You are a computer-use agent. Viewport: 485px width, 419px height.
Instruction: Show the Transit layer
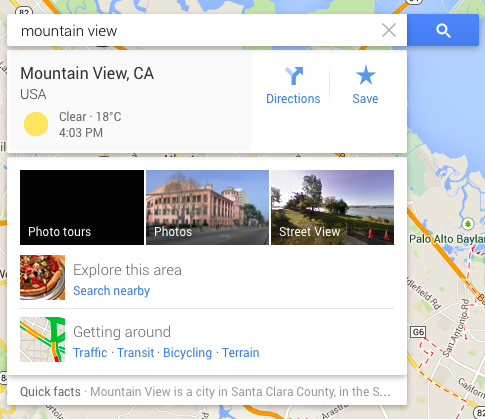click(x=136, y=353)
